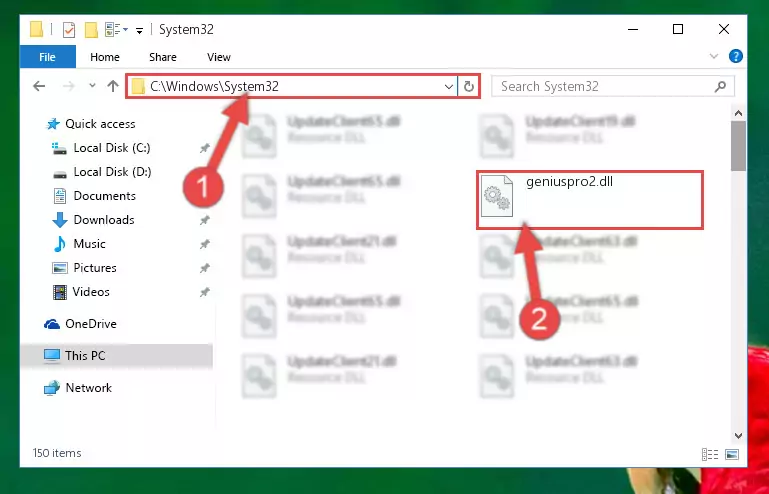
Task: Open recent locations dropdown arrow
Action: pyautogui.click(x=92, y=86)
